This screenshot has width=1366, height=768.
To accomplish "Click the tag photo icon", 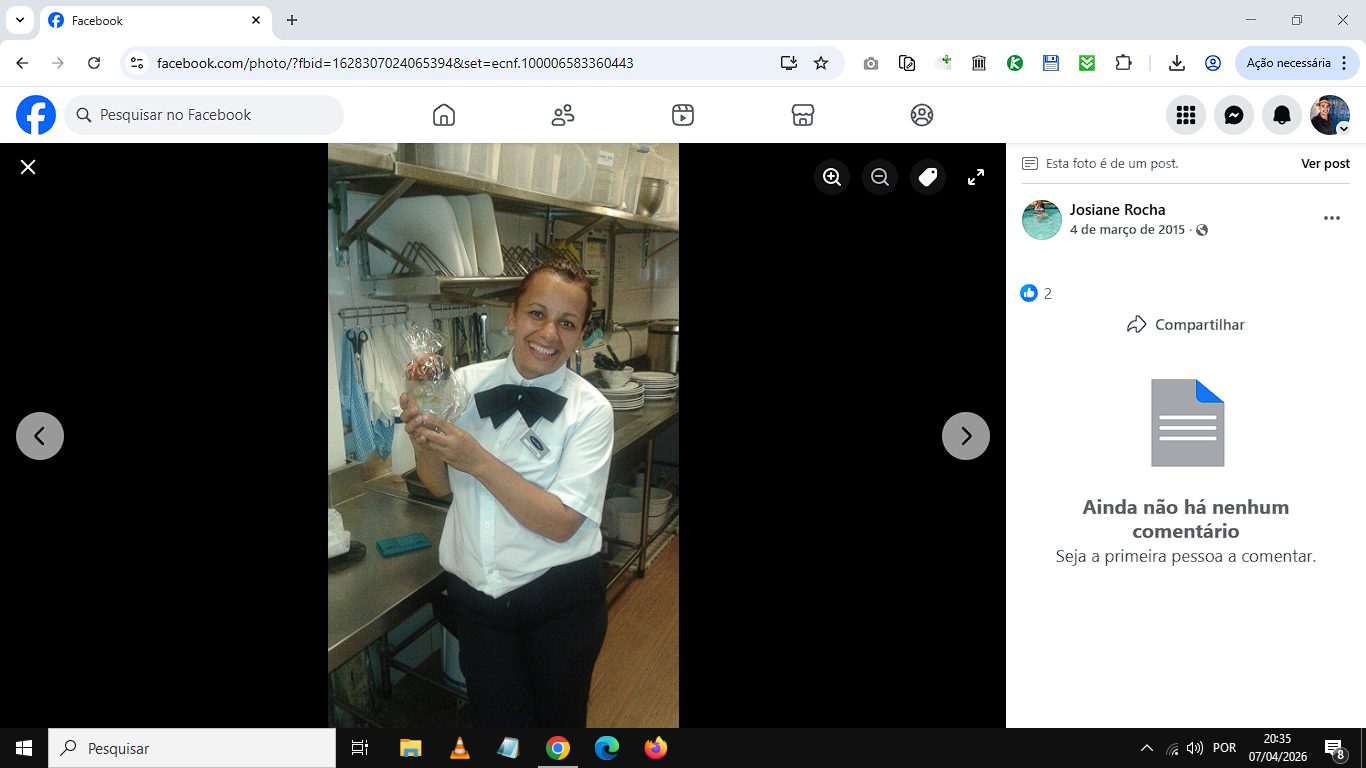I will (928, 177).
